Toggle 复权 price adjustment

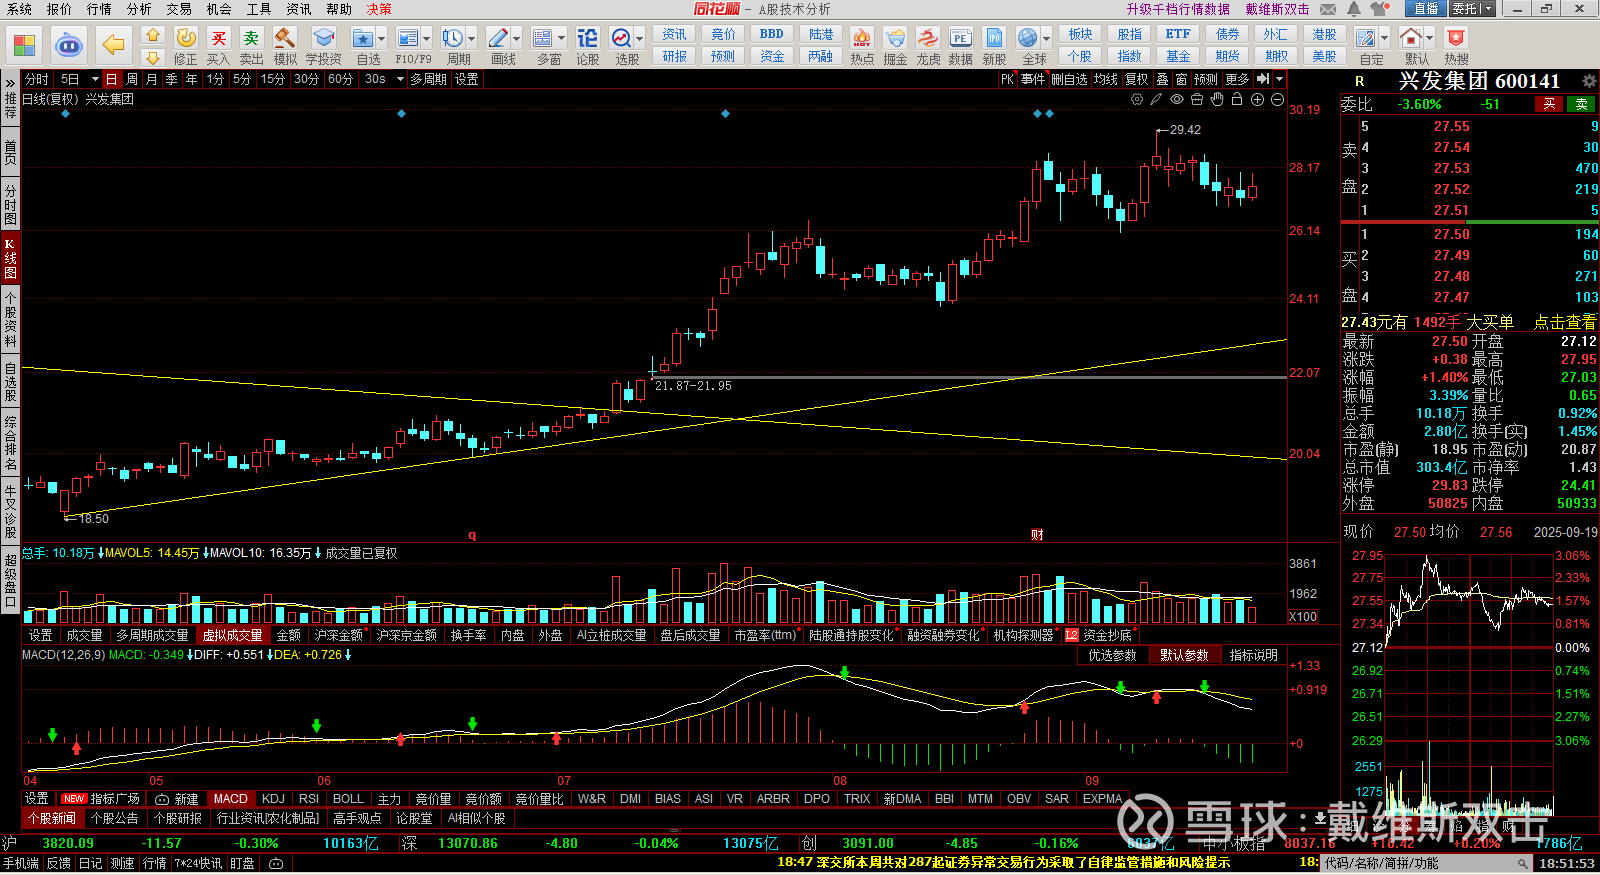point(1136,79)
